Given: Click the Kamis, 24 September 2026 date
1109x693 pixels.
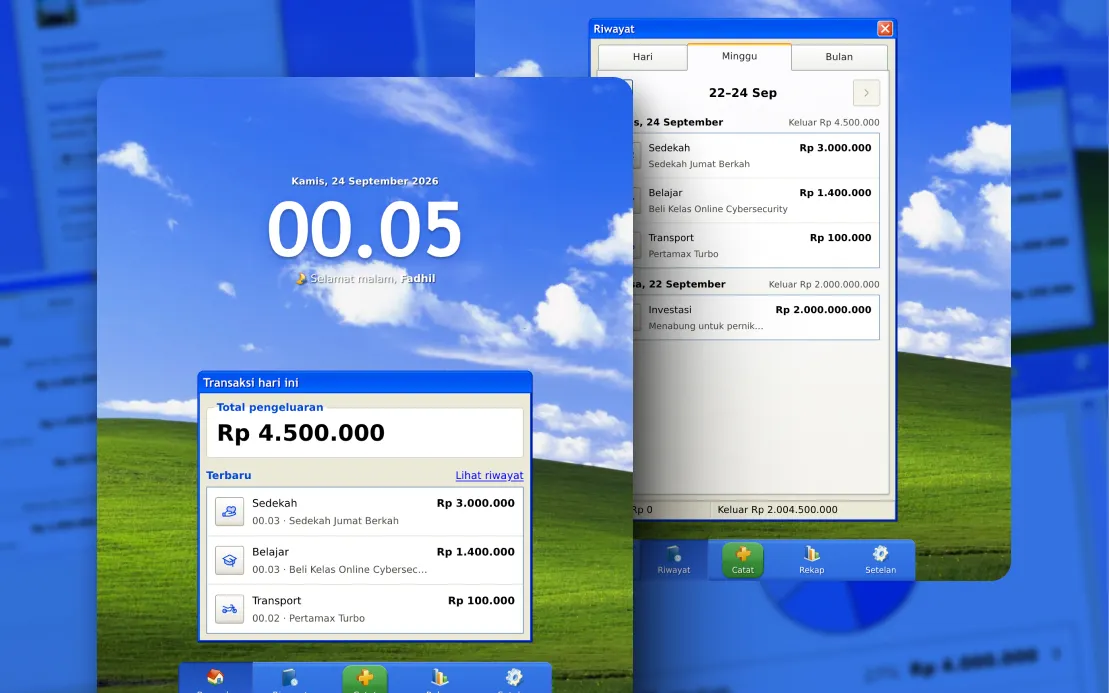Looking at the screenshot, I should (x=365, y=181).
